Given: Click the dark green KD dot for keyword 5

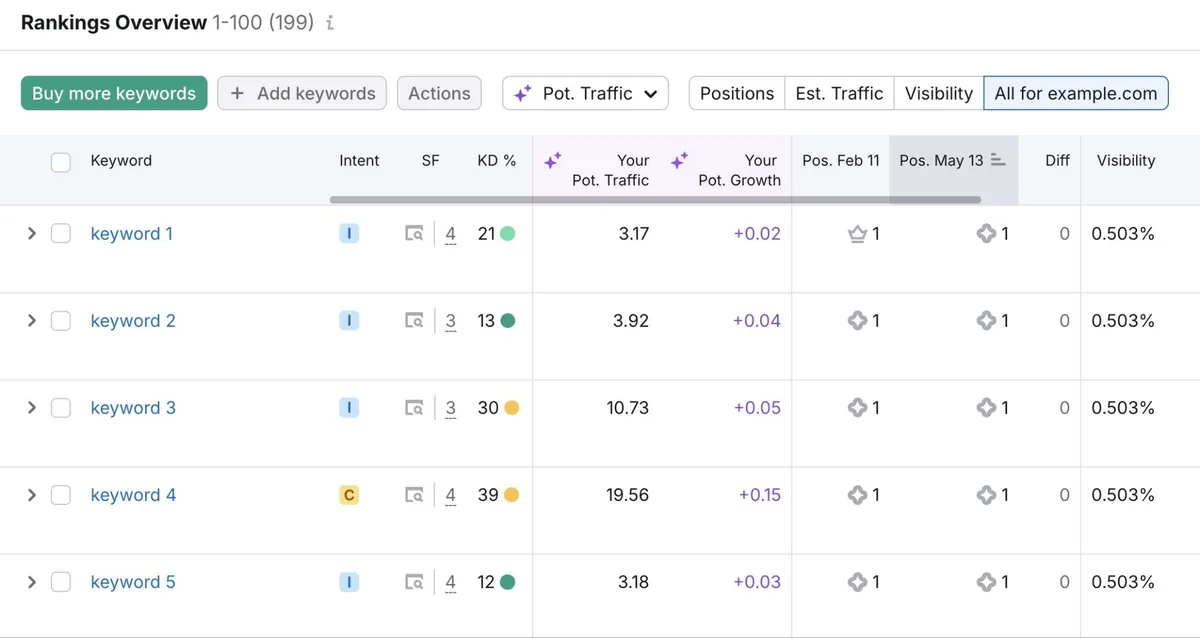Looking at the screenshot, I should [508, 582].
